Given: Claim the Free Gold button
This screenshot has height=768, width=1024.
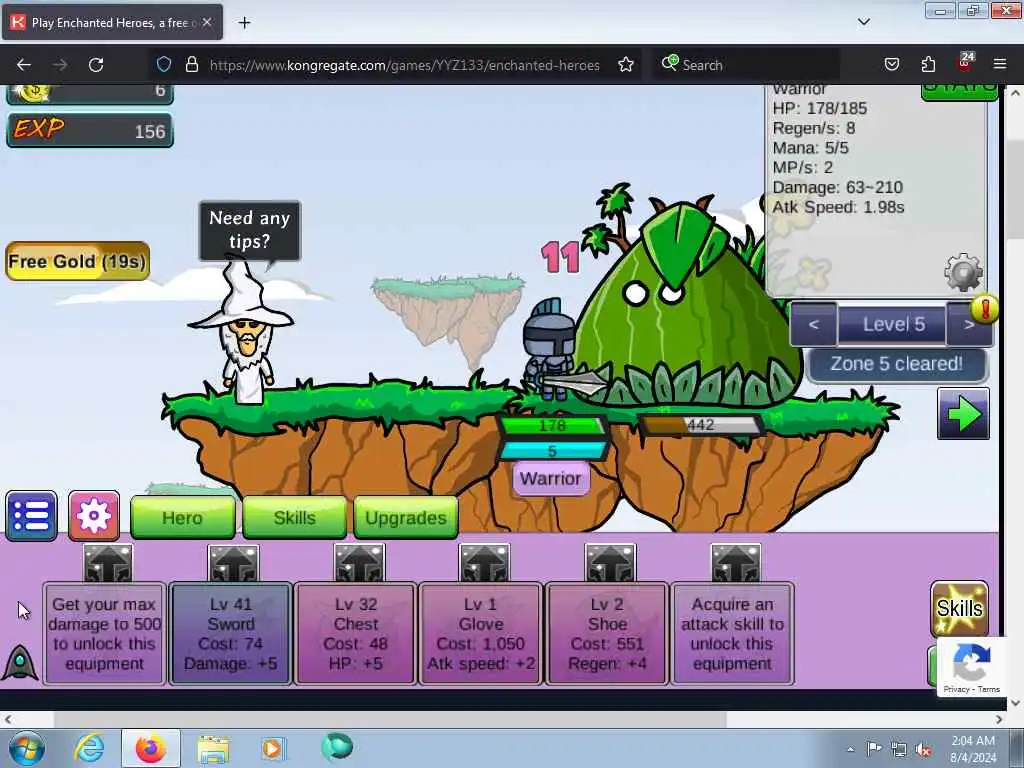Looking at the screenshot, I should 77,261.
